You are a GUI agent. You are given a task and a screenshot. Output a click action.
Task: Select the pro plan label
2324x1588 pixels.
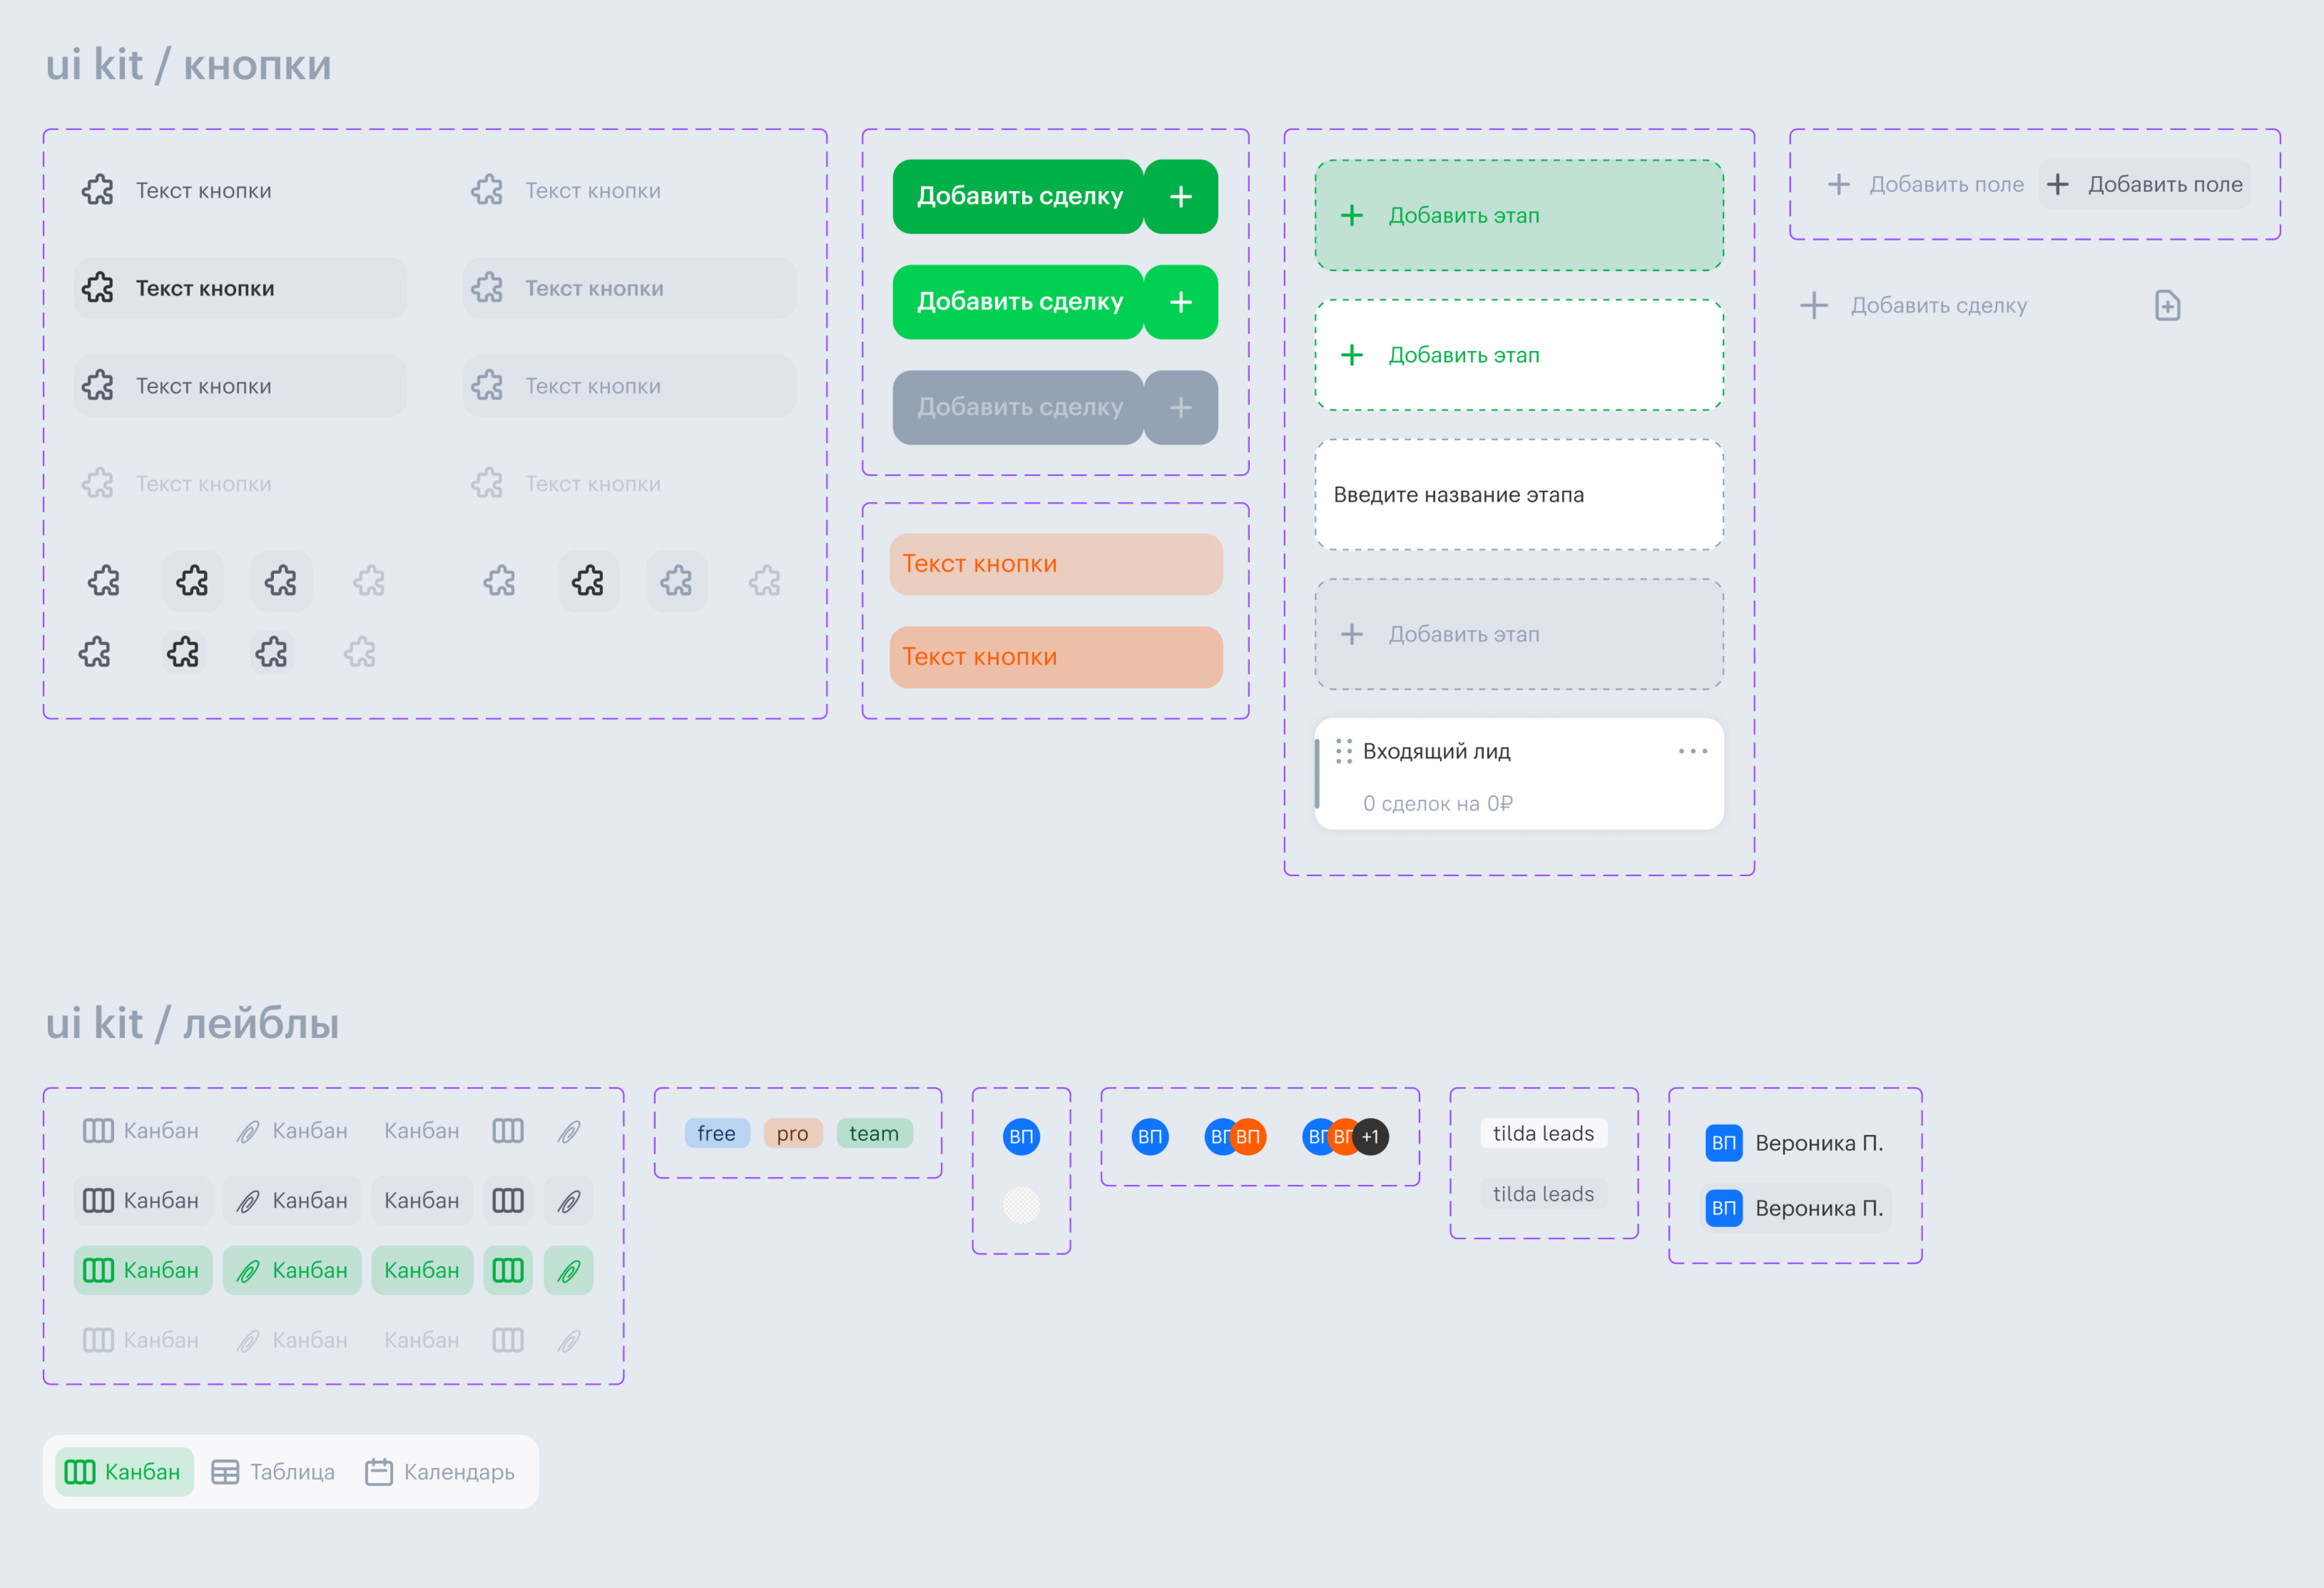[x=792, y=1133]
